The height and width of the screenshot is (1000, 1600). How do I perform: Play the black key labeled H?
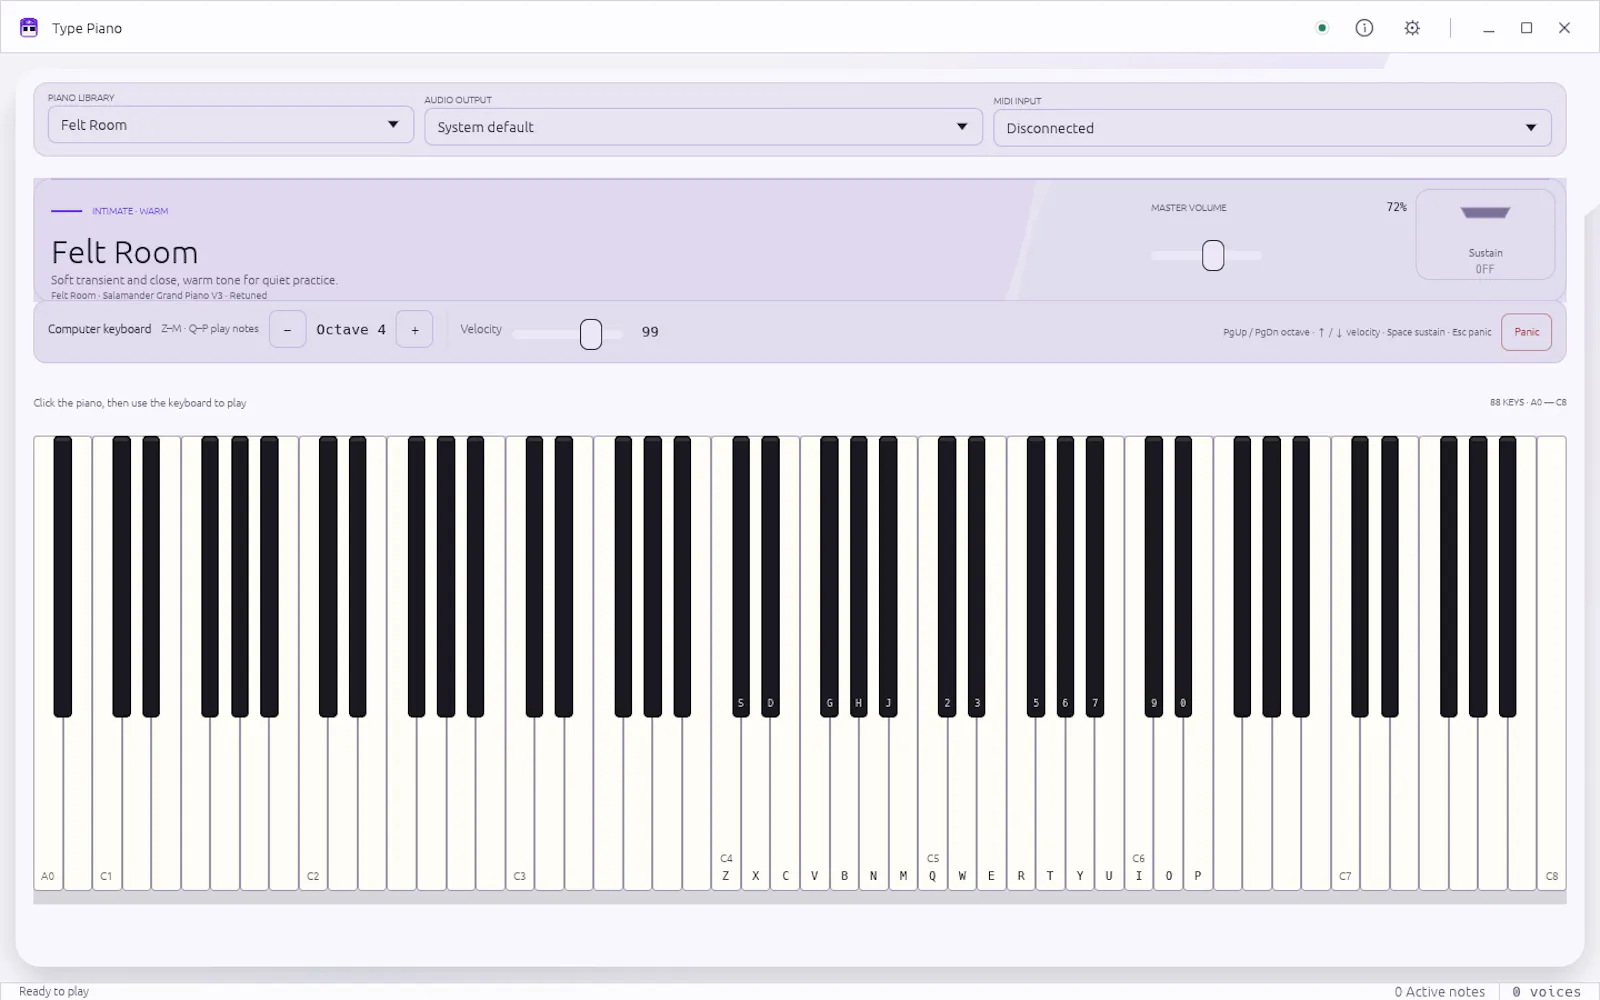tap(858, 577)
